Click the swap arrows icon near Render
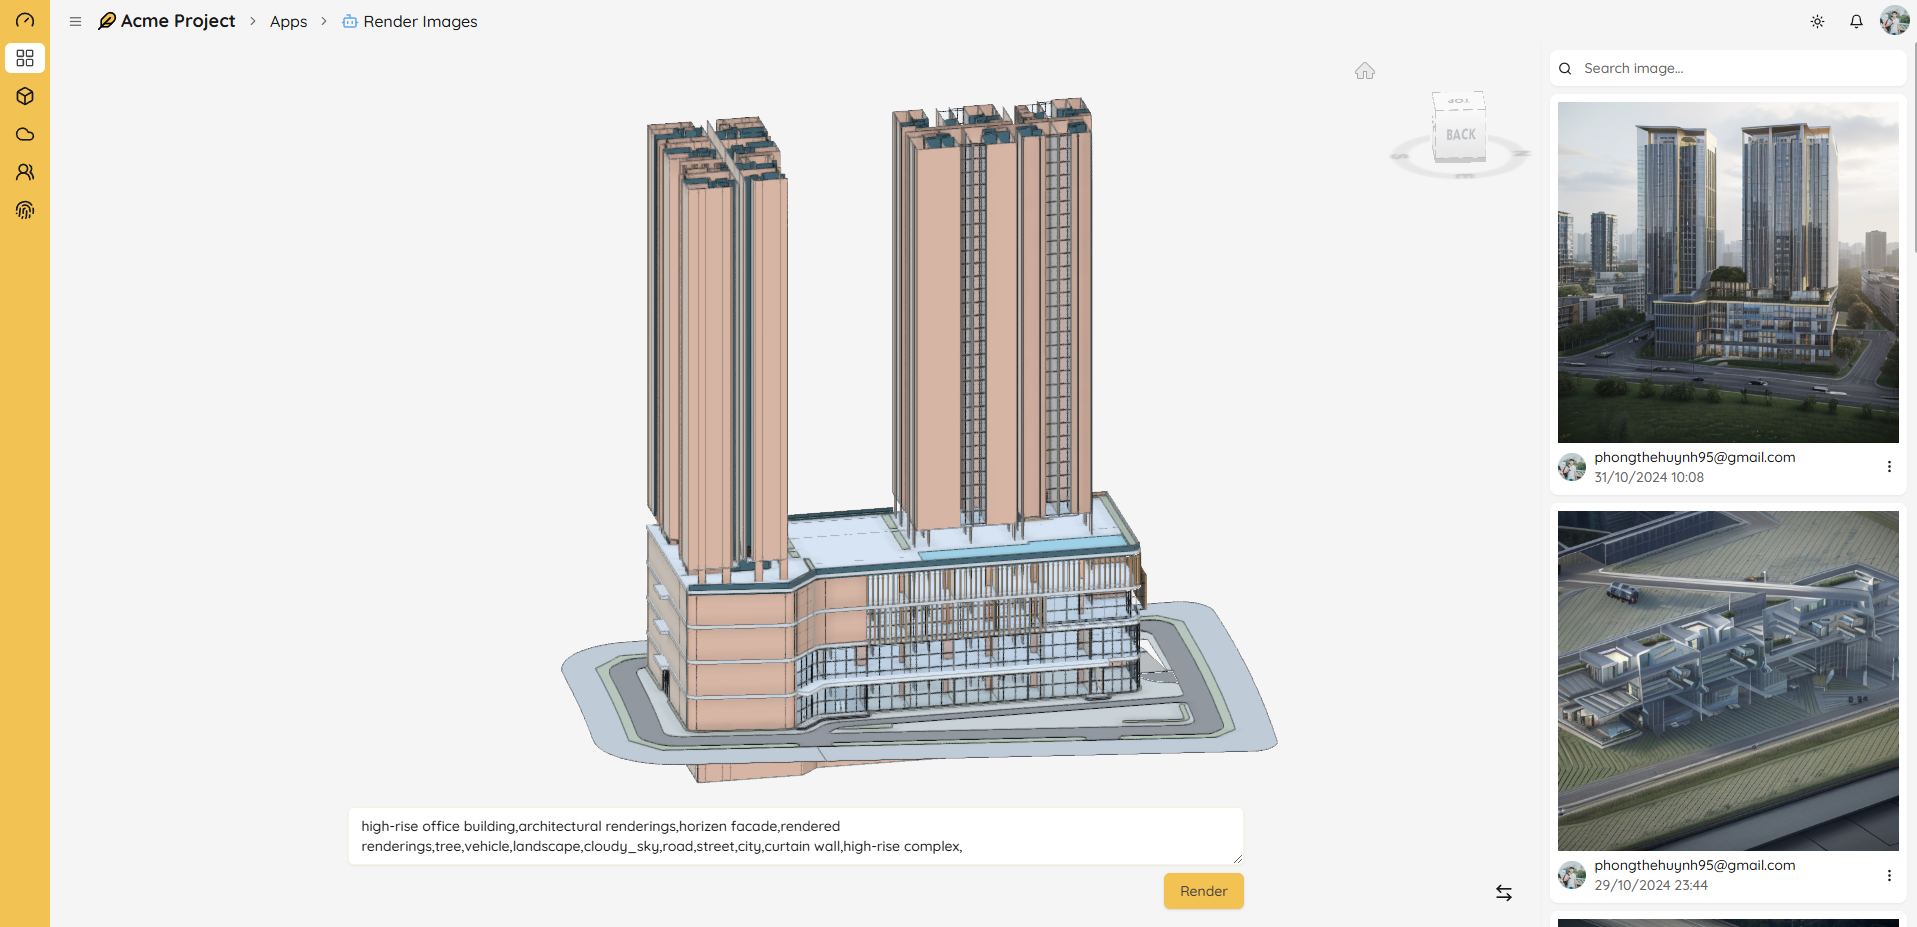This screenshot has width=1917, height=927. 1503,893
